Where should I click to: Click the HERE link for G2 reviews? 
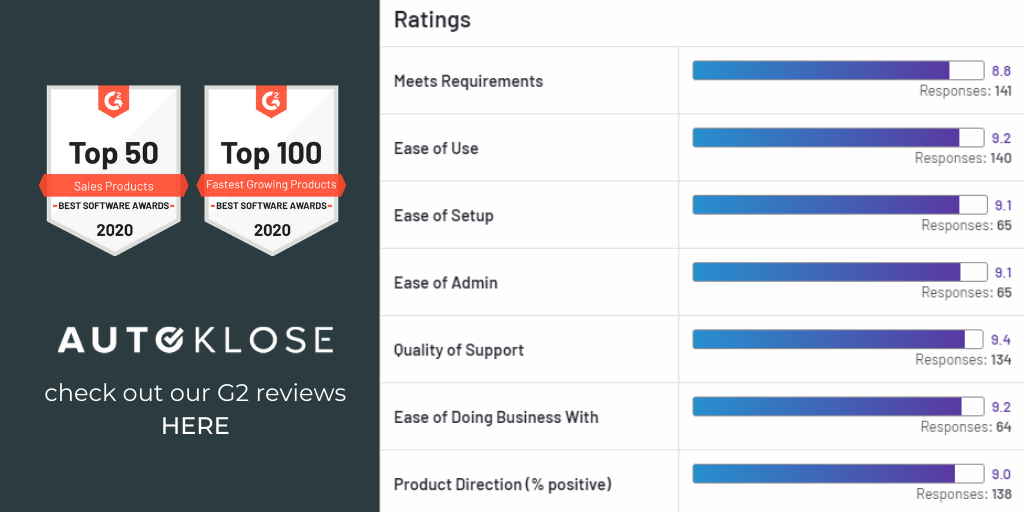(195, 426)
